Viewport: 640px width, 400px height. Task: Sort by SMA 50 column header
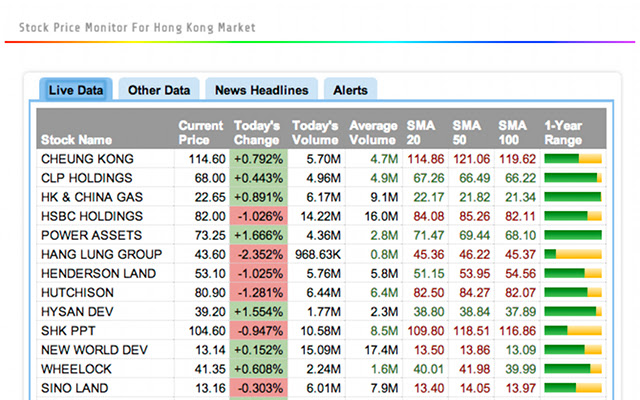point(467,133)
